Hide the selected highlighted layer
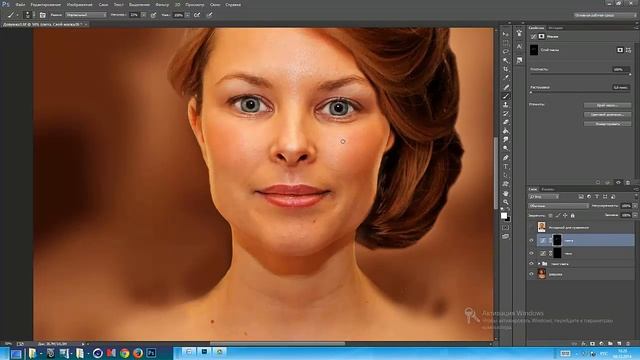 [531, 240]
